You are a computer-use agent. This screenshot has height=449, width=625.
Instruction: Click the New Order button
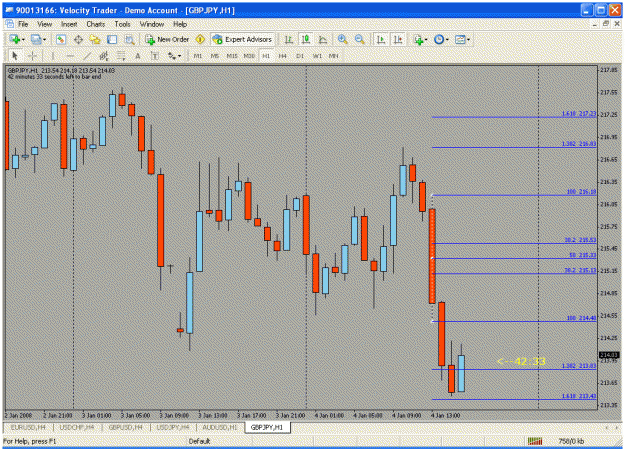tap(167, 39)
